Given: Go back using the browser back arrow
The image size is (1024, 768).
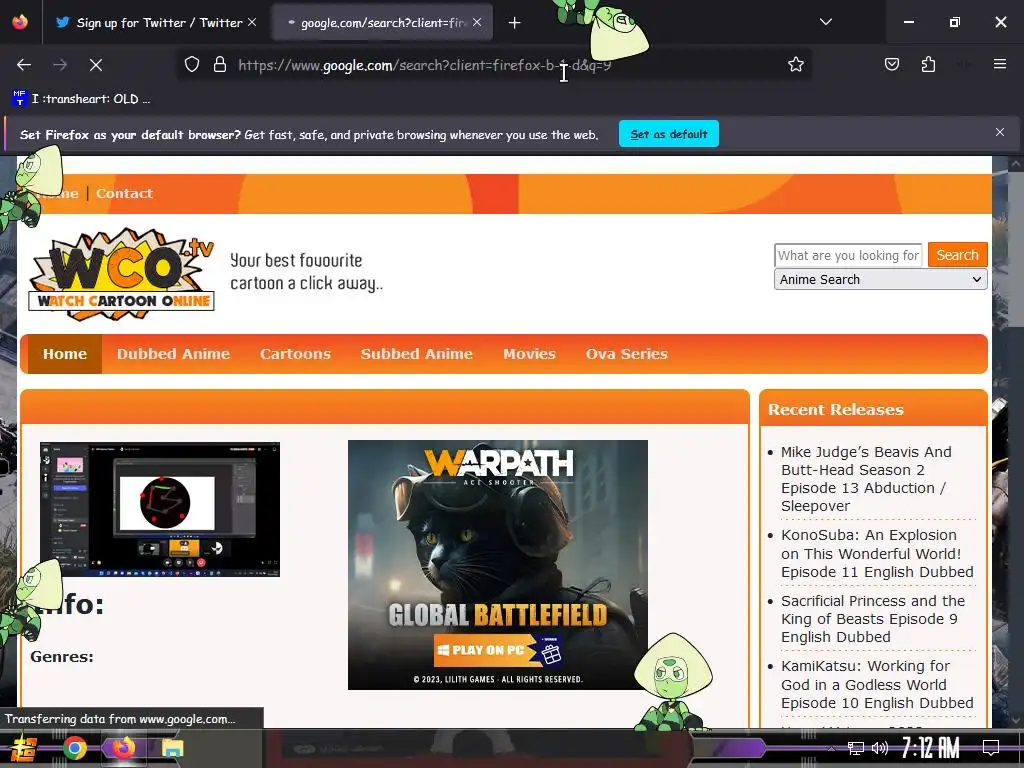Looking at the screenshot, I should coord(24,65).
